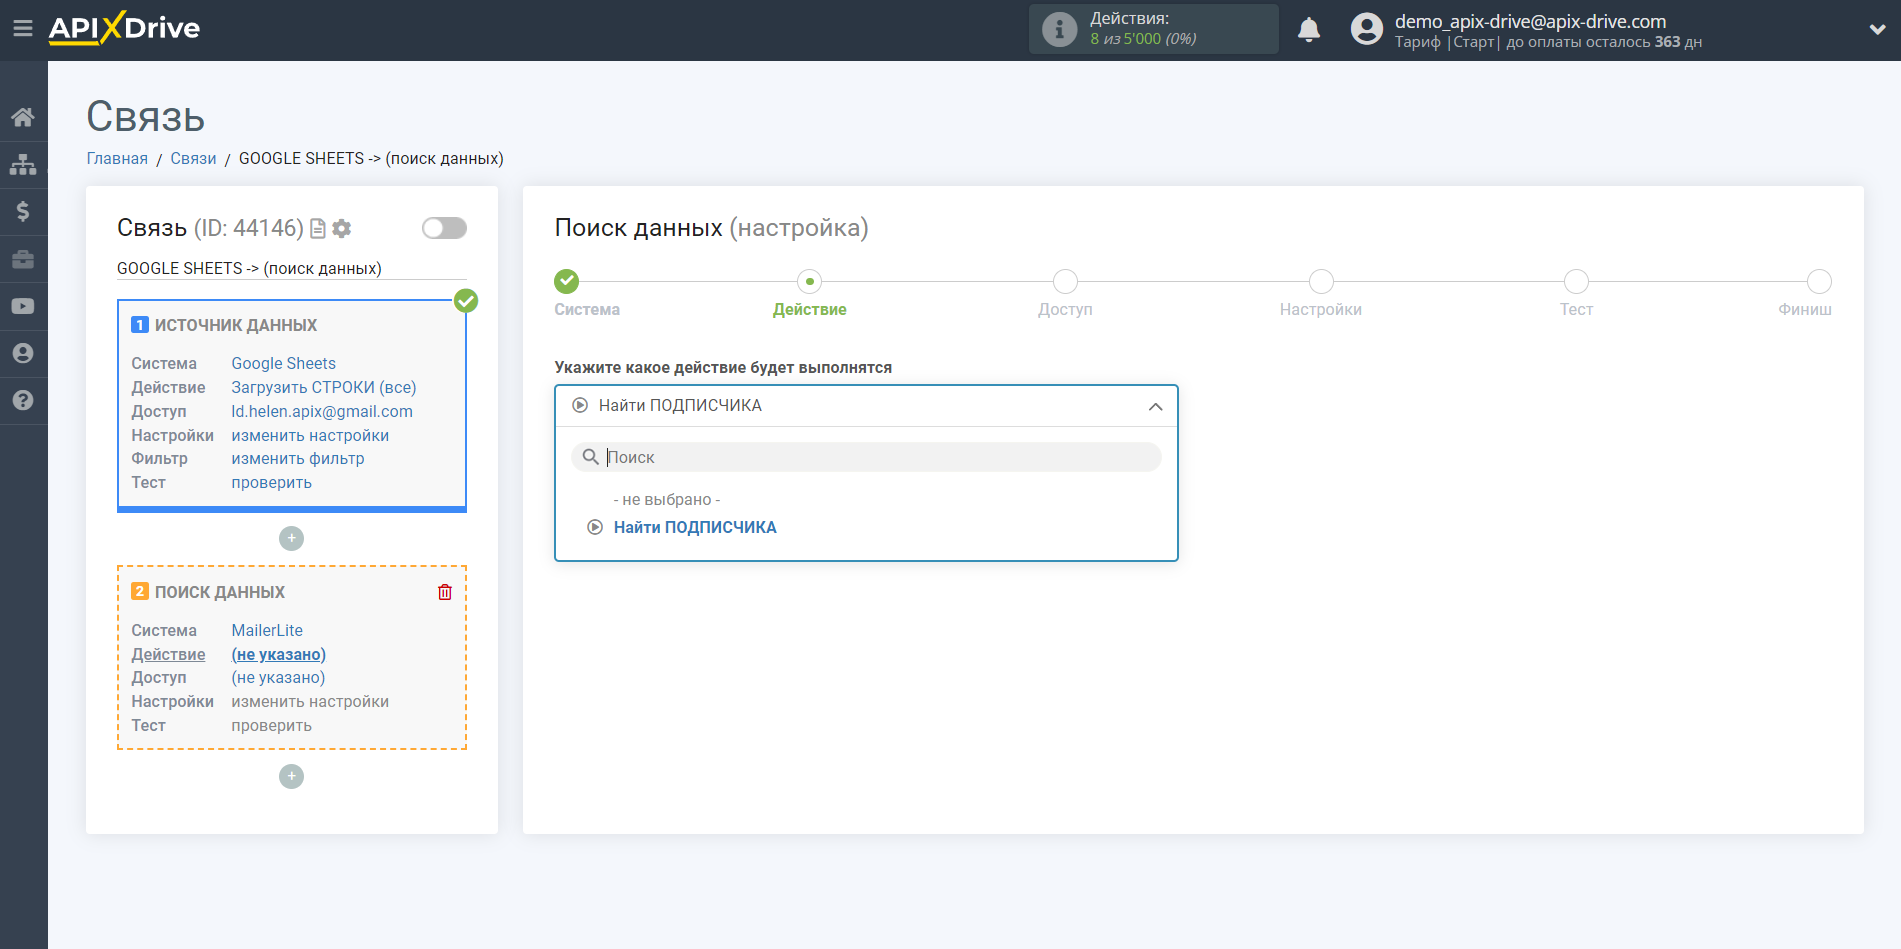Screen dimensions: 1901x949
Task: Open the connection settings gear icon
Action: (x=342, y=229)
